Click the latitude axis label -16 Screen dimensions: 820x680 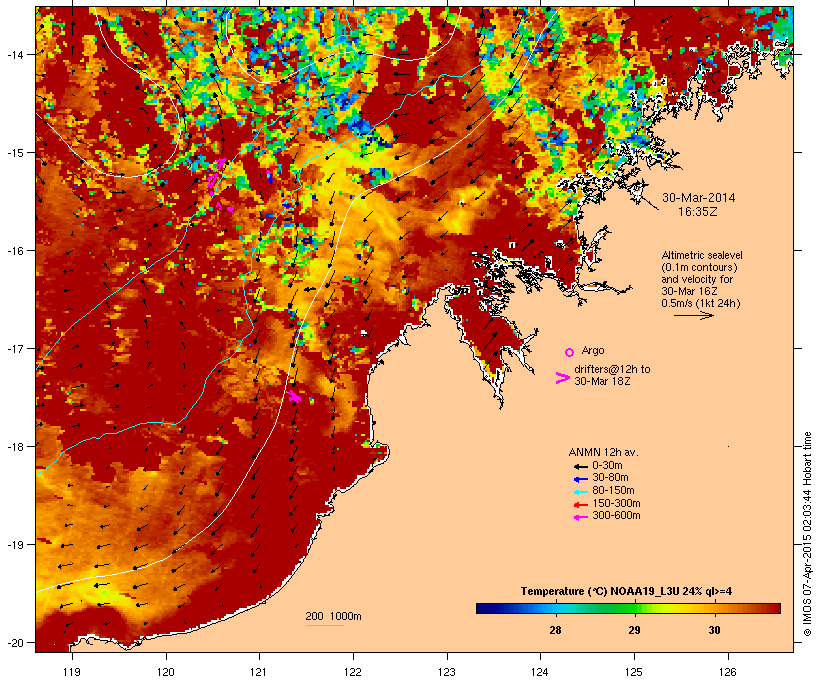click(x=14, y=251)
